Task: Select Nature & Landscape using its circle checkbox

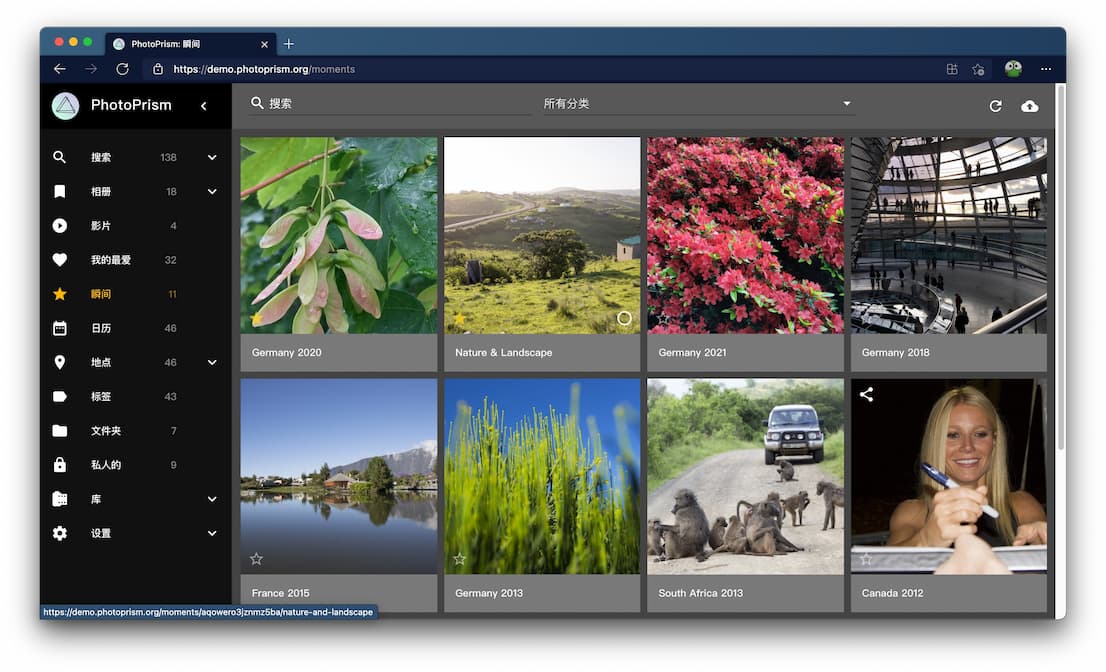Action: 624,318
